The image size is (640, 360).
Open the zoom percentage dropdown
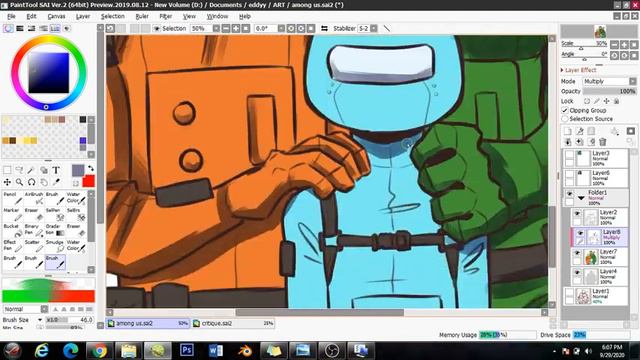click(216, 29)
